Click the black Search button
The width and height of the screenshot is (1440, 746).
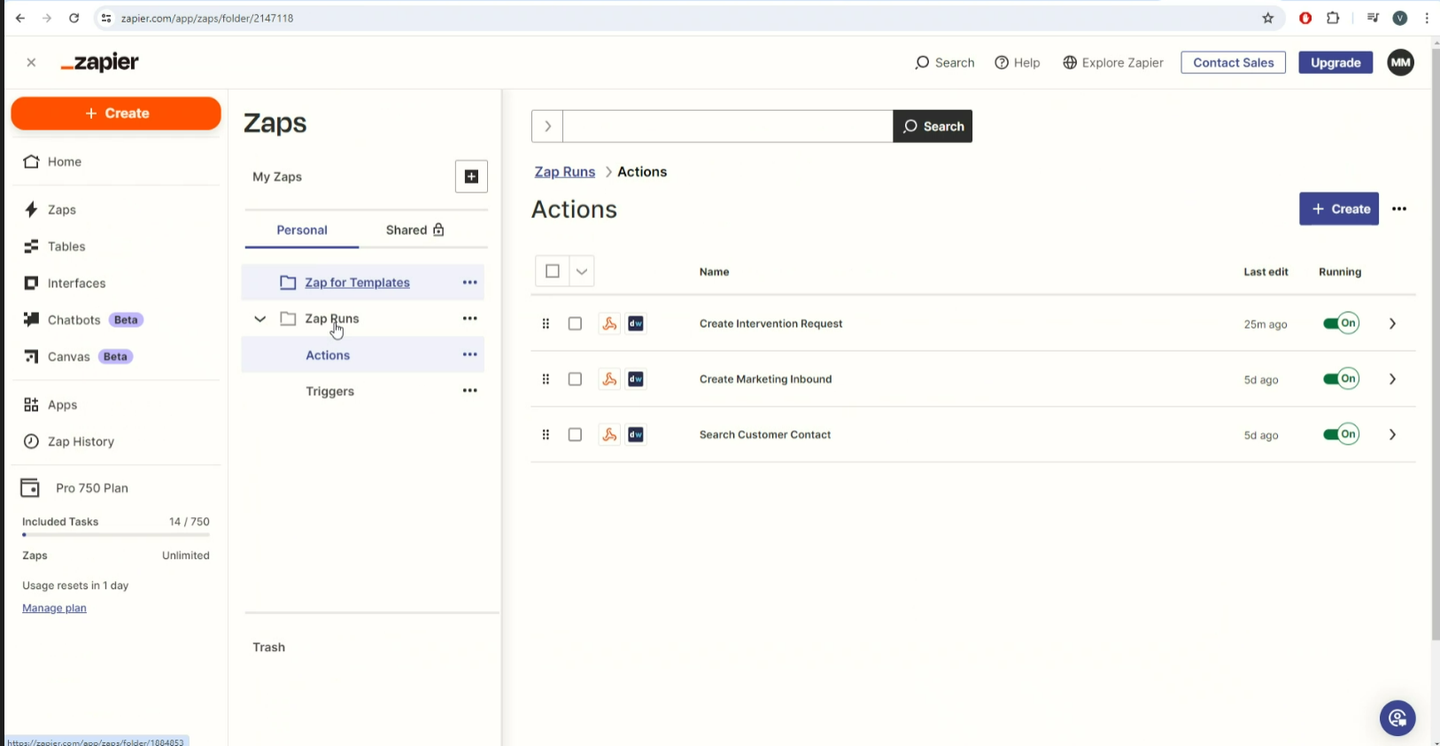933,126
